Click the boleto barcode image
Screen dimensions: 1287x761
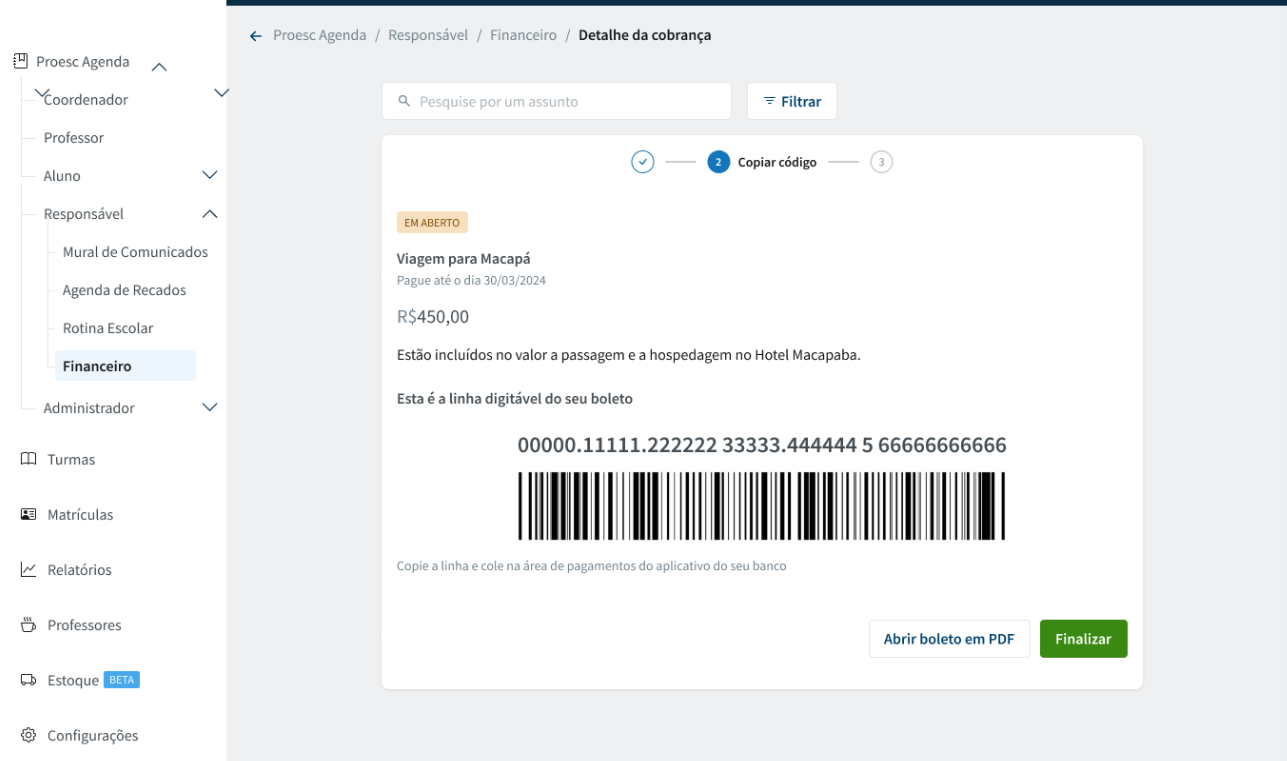pyautogui.click(x=761, y=506)
